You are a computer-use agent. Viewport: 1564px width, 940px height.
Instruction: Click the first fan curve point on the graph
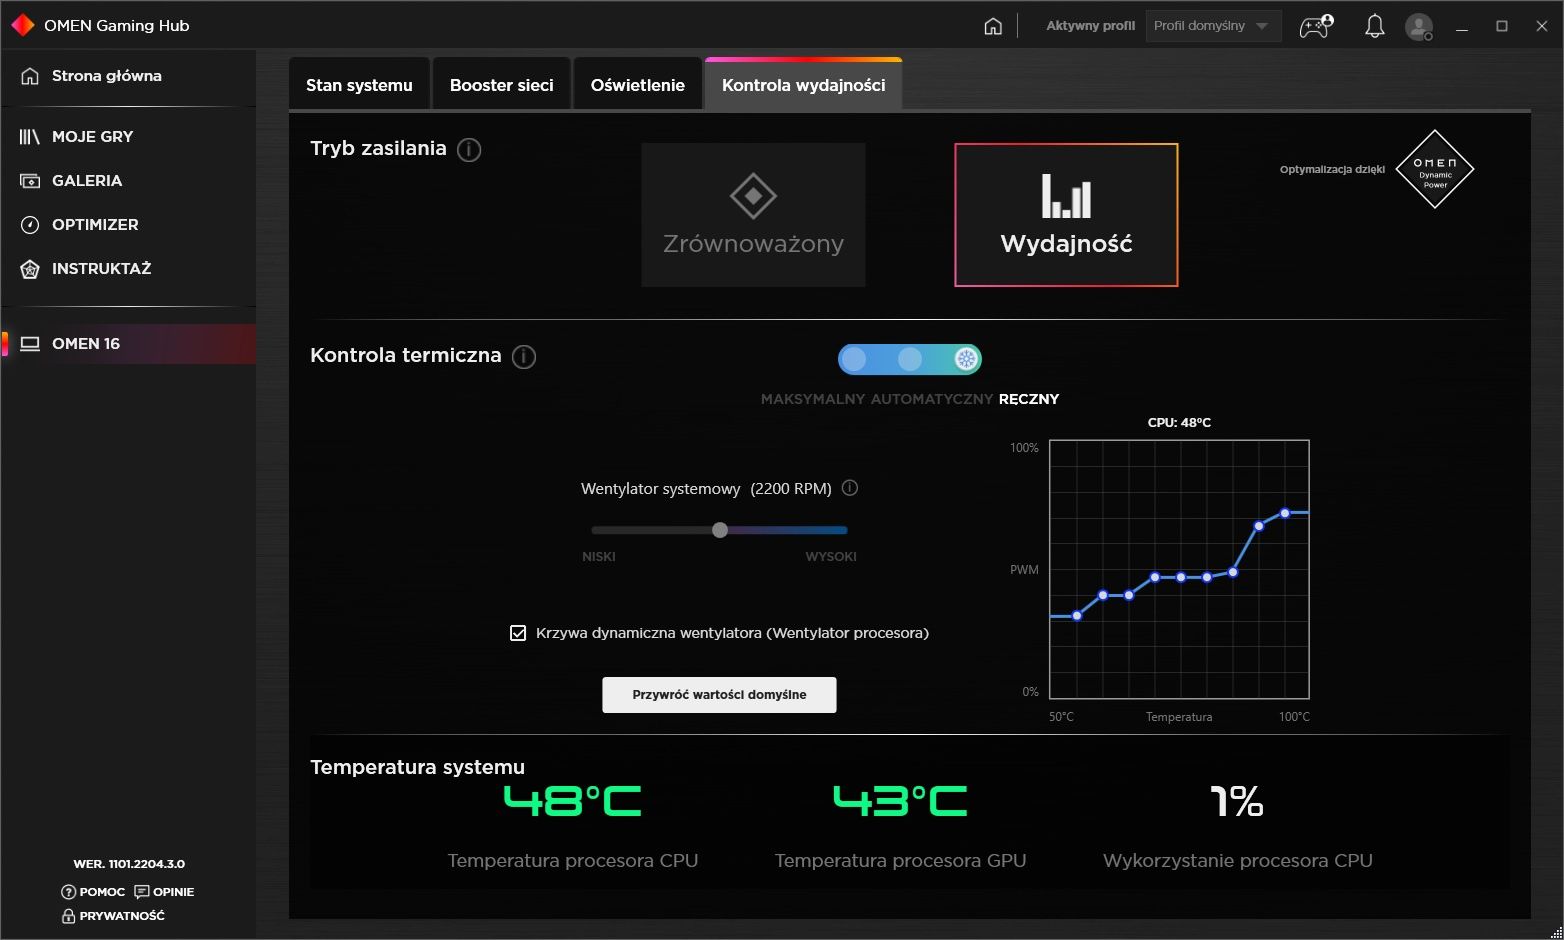[x=1077, y=616]
